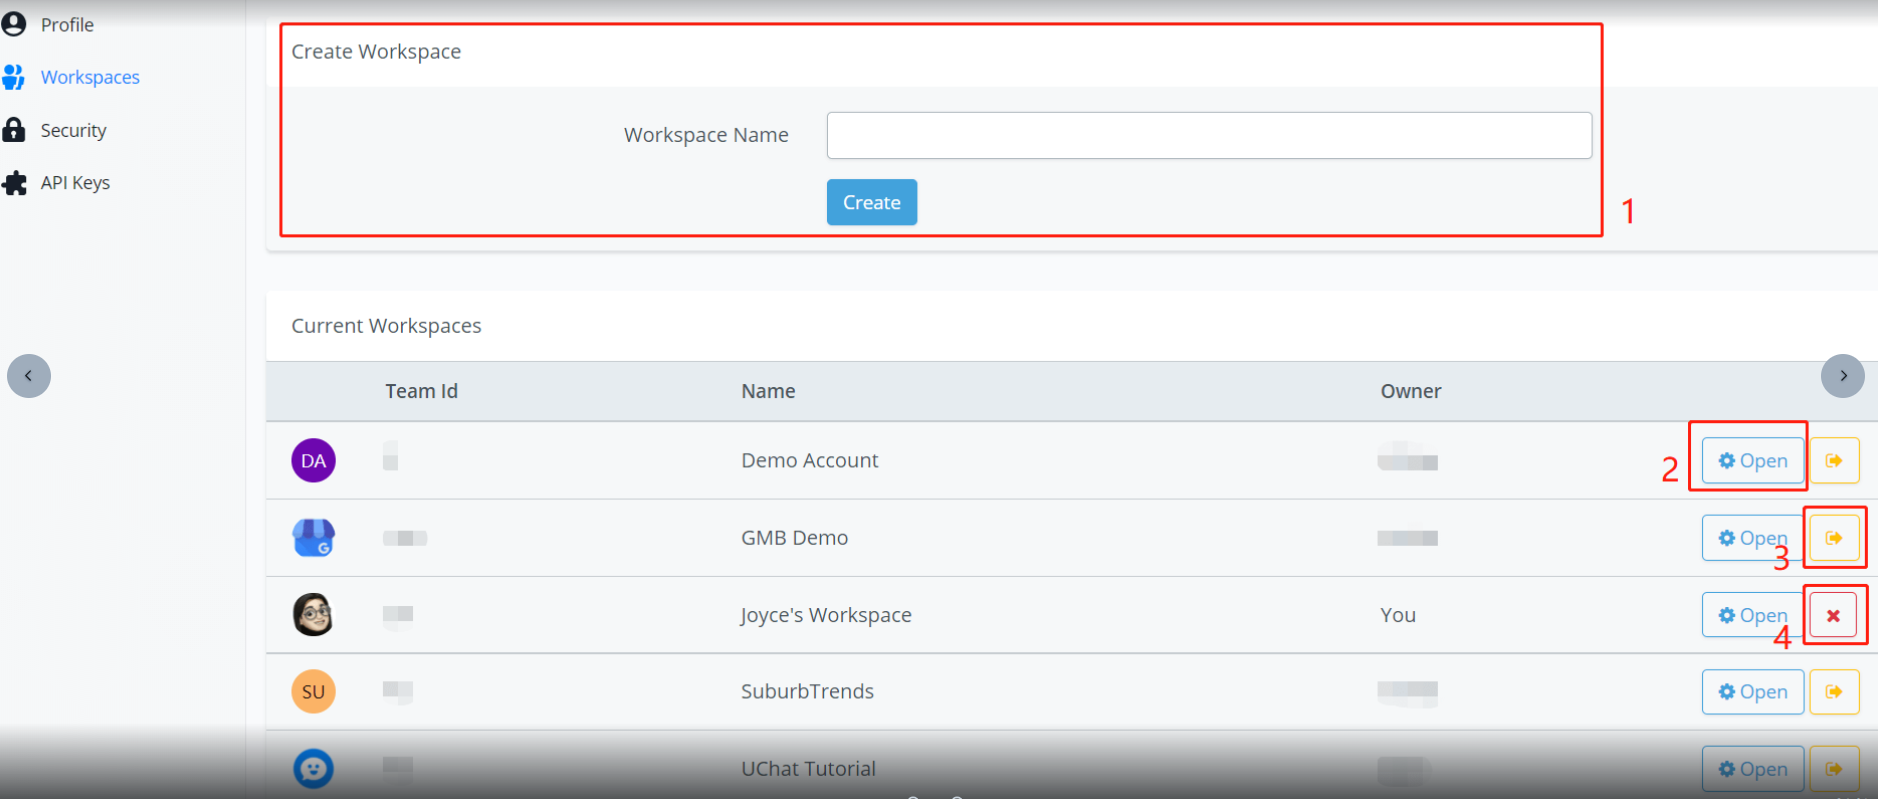
Task: Delete Joyce's Workspace with red X icon
Action: pos(1833,615)
